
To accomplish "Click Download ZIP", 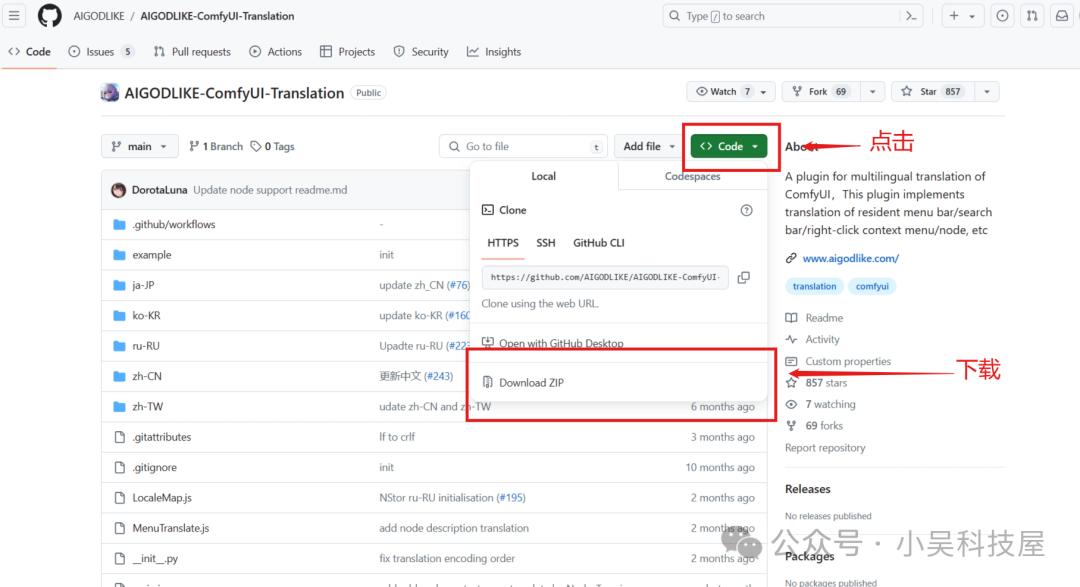I will [x=523, y=382].
